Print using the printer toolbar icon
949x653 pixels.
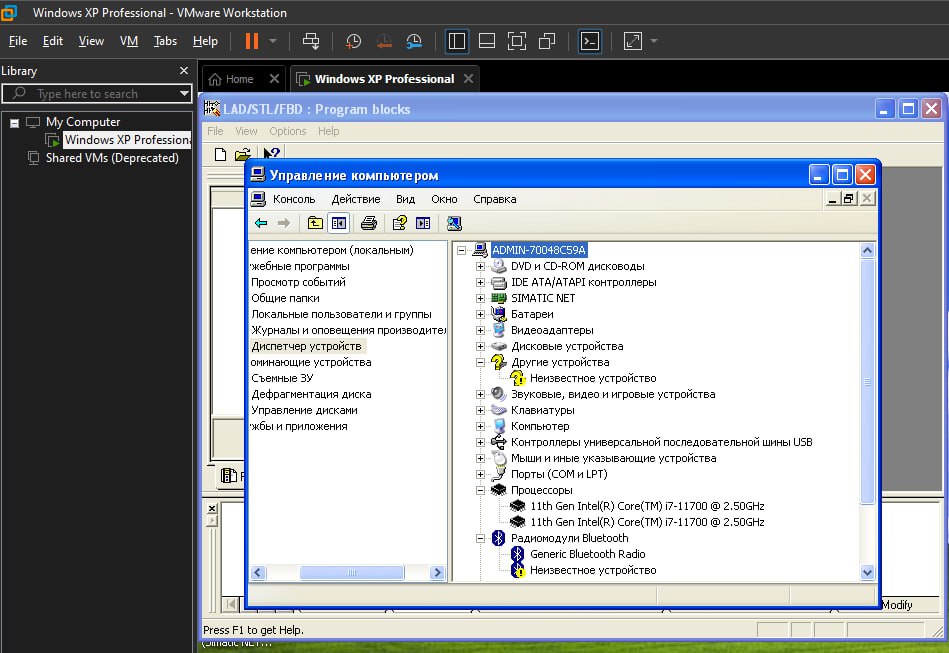pos(369,223)
